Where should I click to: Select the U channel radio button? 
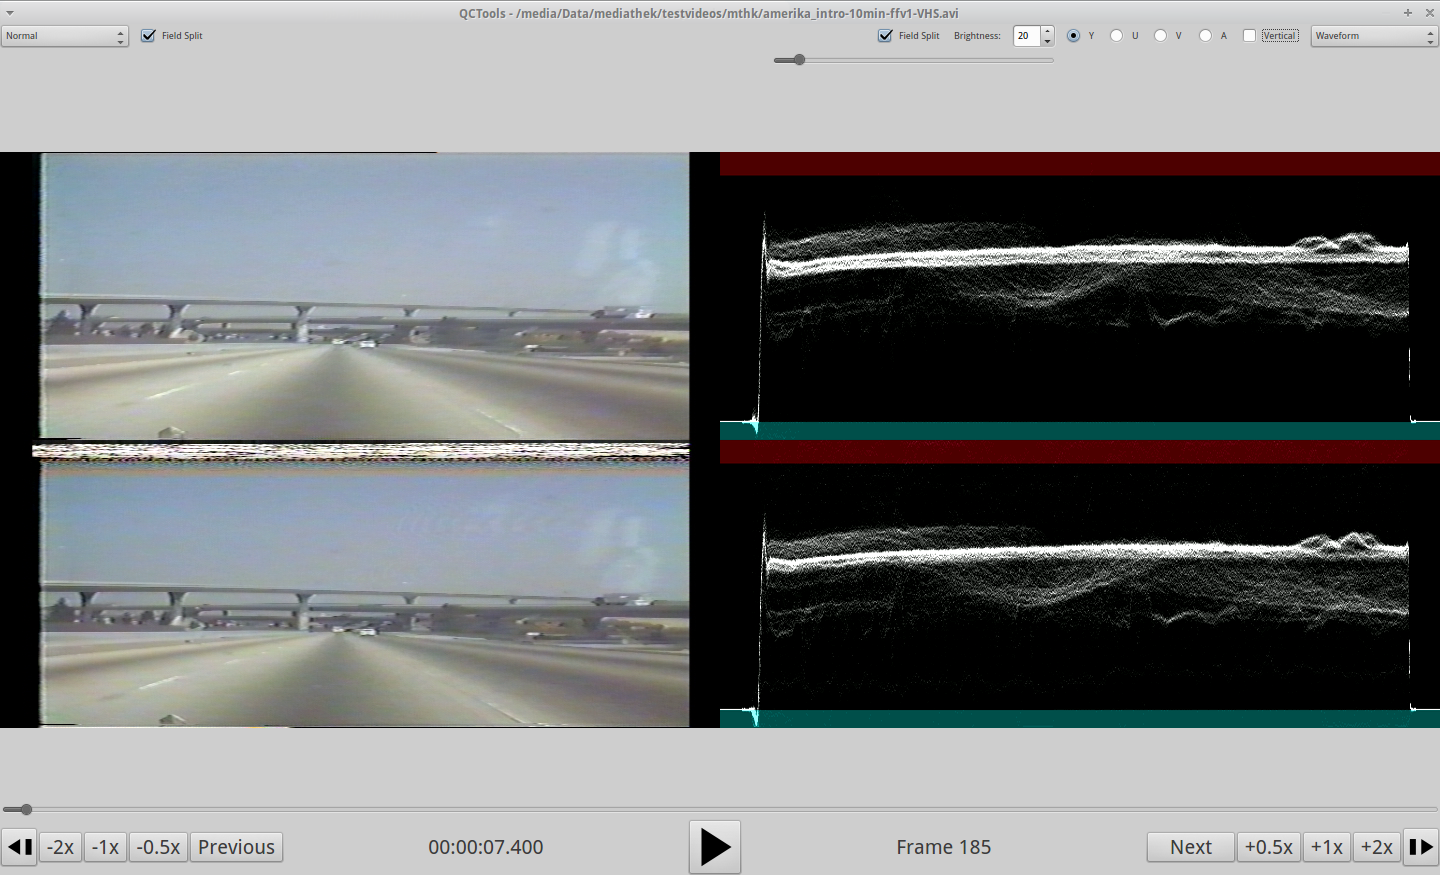click(1116, 36)
